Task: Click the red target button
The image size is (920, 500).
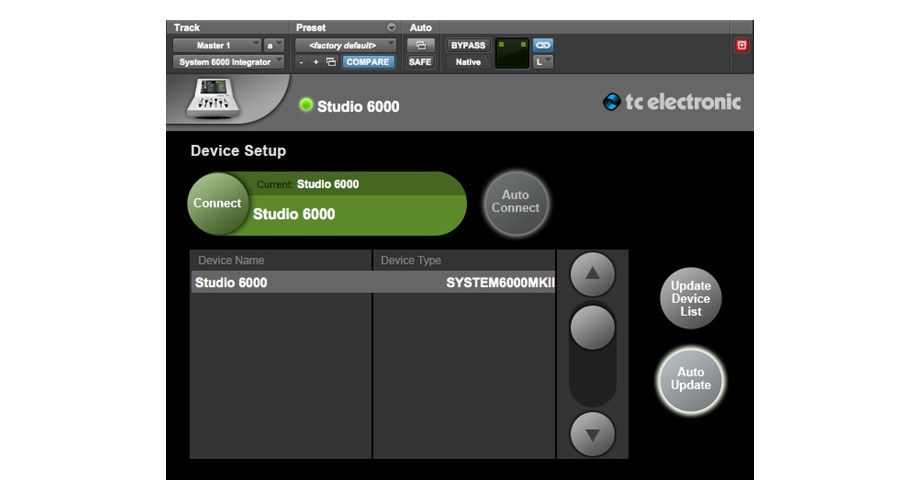Action: pos(742,45)
